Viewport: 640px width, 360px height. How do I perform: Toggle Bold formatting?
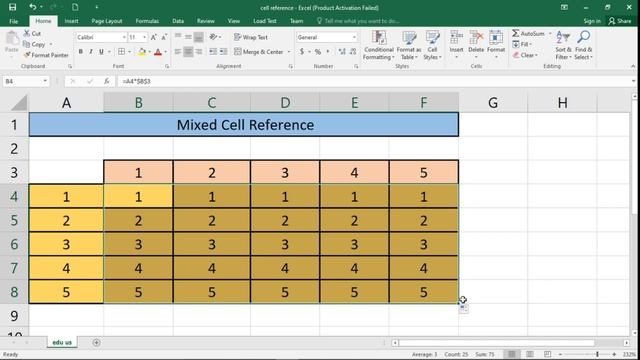click(80, 52)
